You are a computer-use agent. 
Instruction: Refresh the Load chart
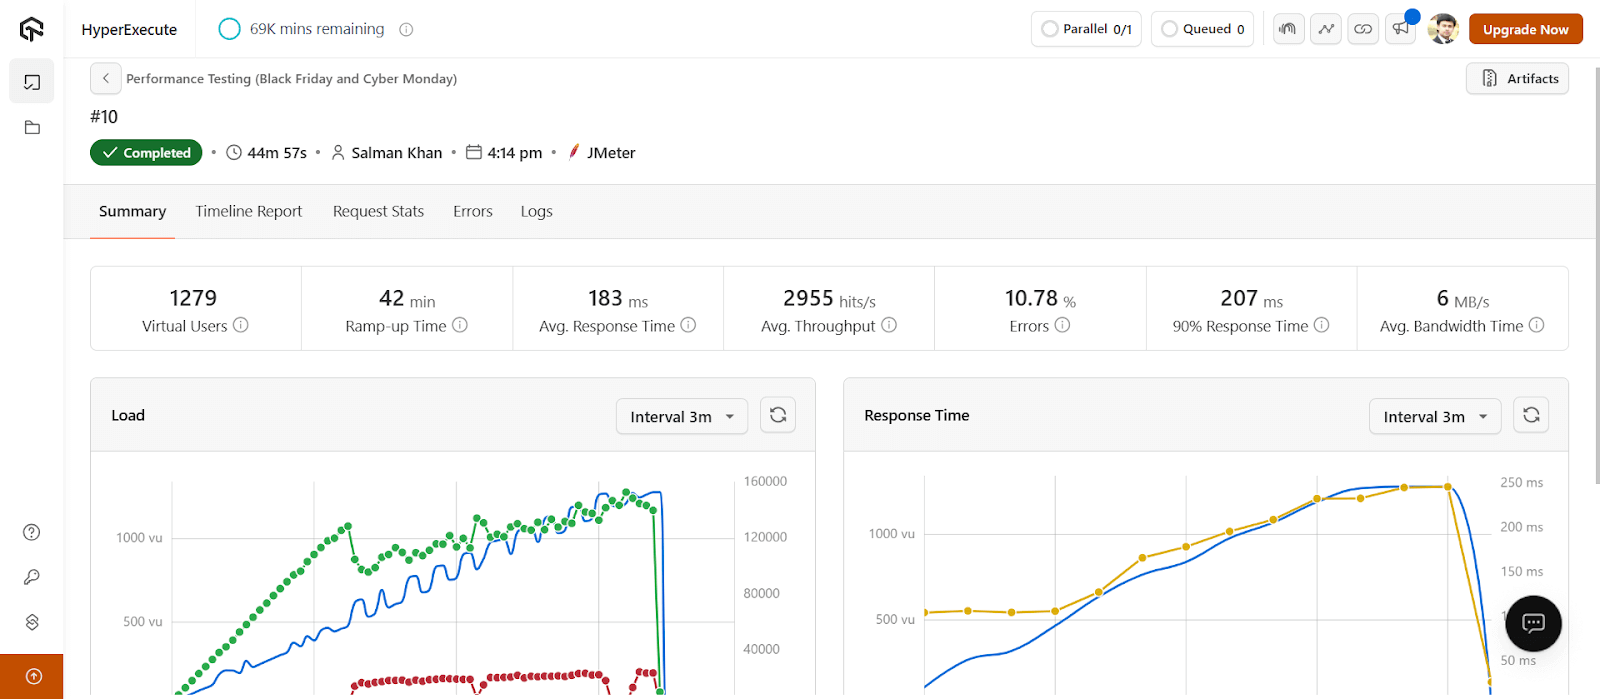(x=778, y=415)
